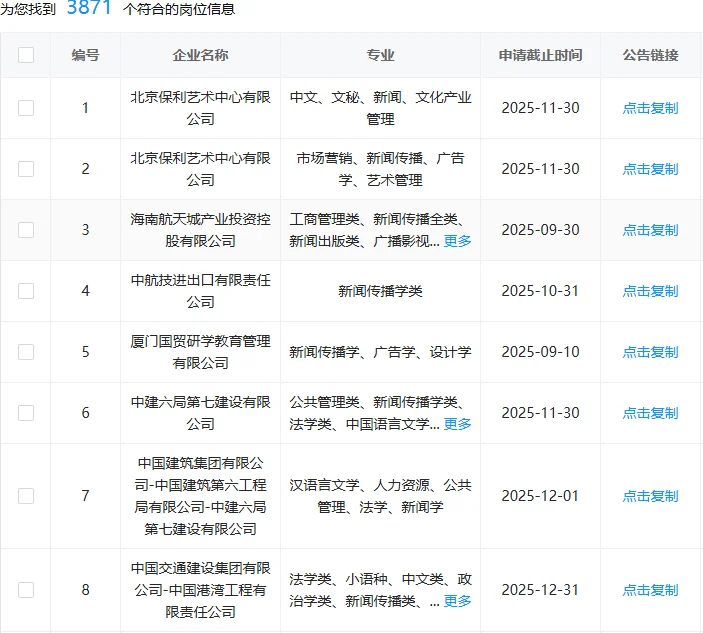Click deadline 2025-11-30 in row 1
The height and width of the screenshot is (633, 703).
[x=540, y=108]
